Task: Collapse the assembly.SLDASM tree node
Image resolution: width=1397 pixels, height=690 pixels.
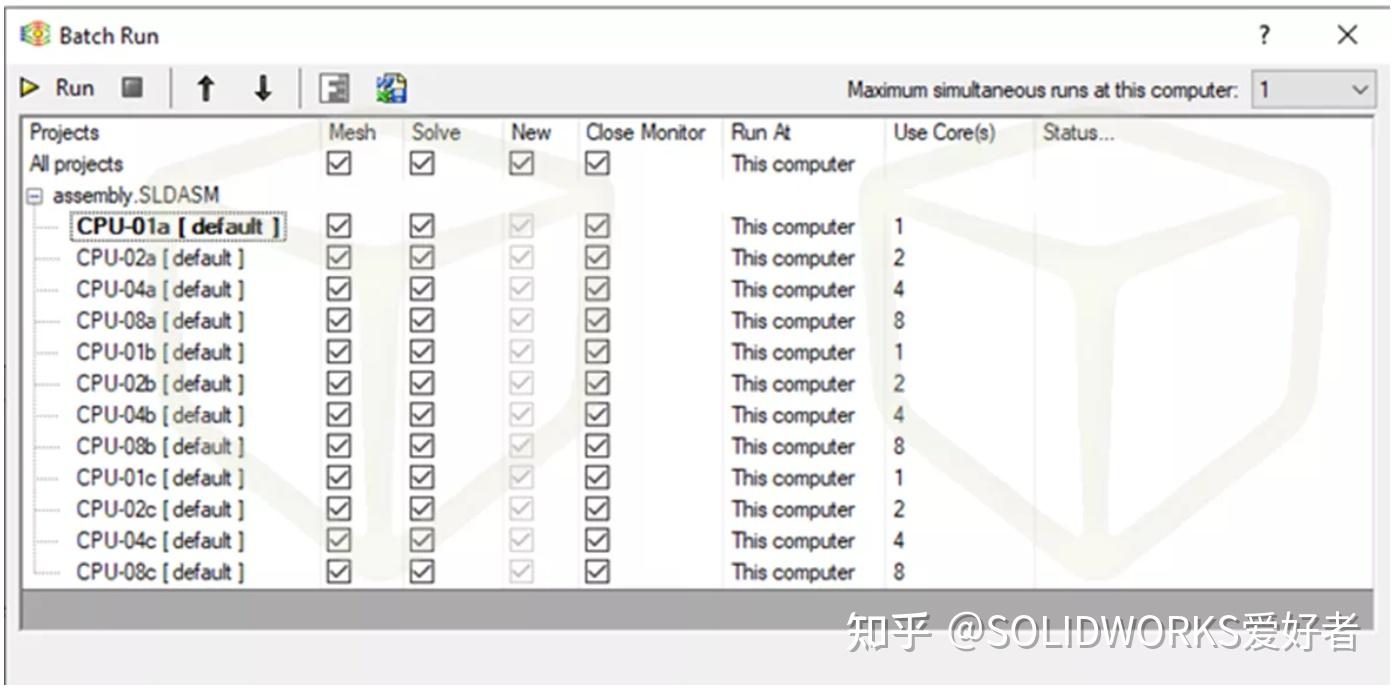Action: (34, 194)
